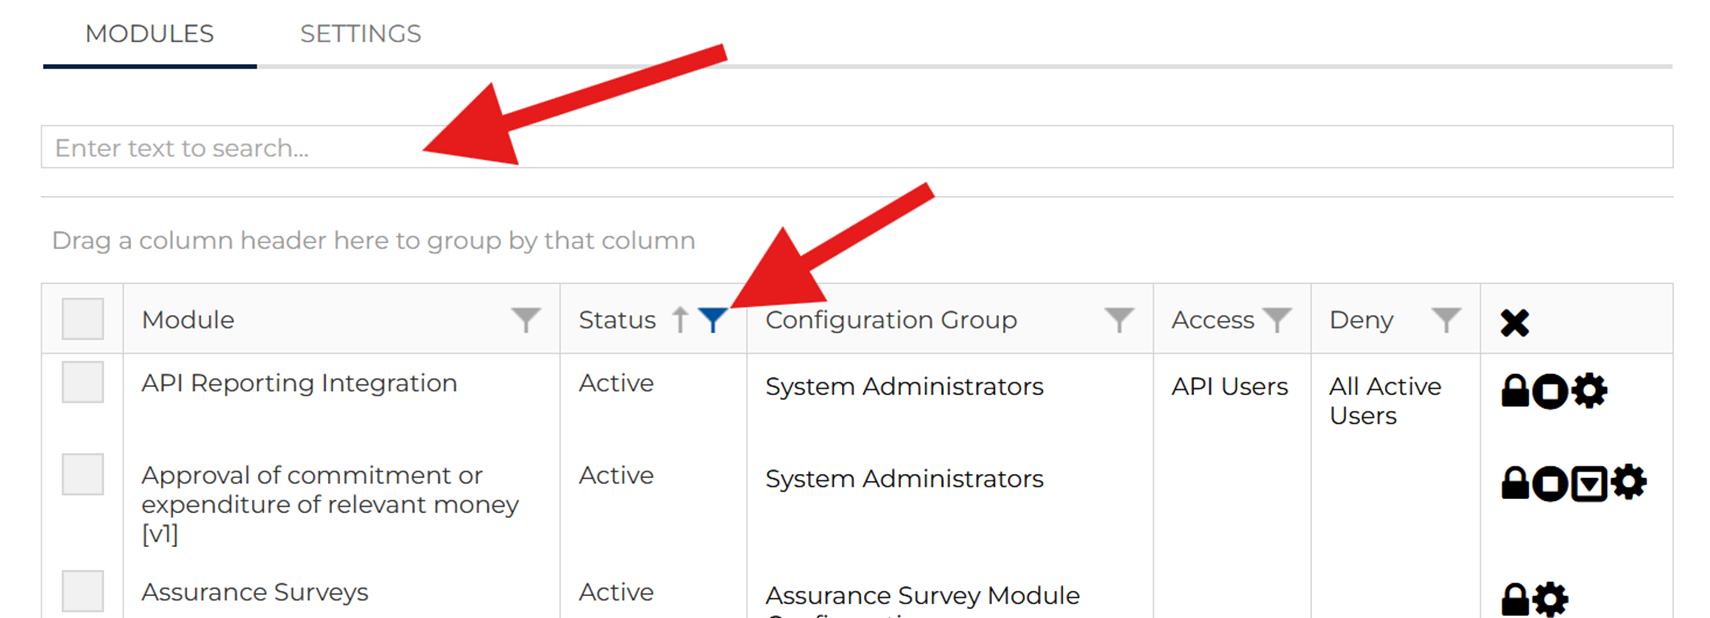The image size is (1710, 618).
Task: Check the API Reporting Integration row checkbox
Action: [83, 382]
